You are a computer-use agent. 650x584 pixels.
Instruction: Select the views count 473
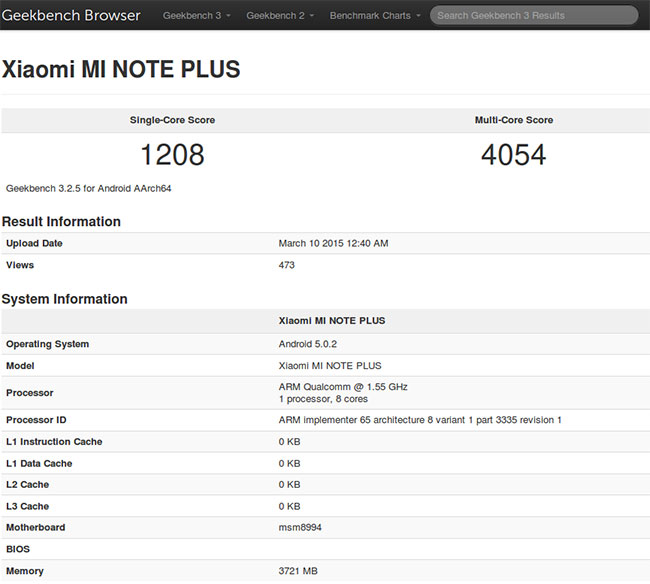tap(286, 265)
